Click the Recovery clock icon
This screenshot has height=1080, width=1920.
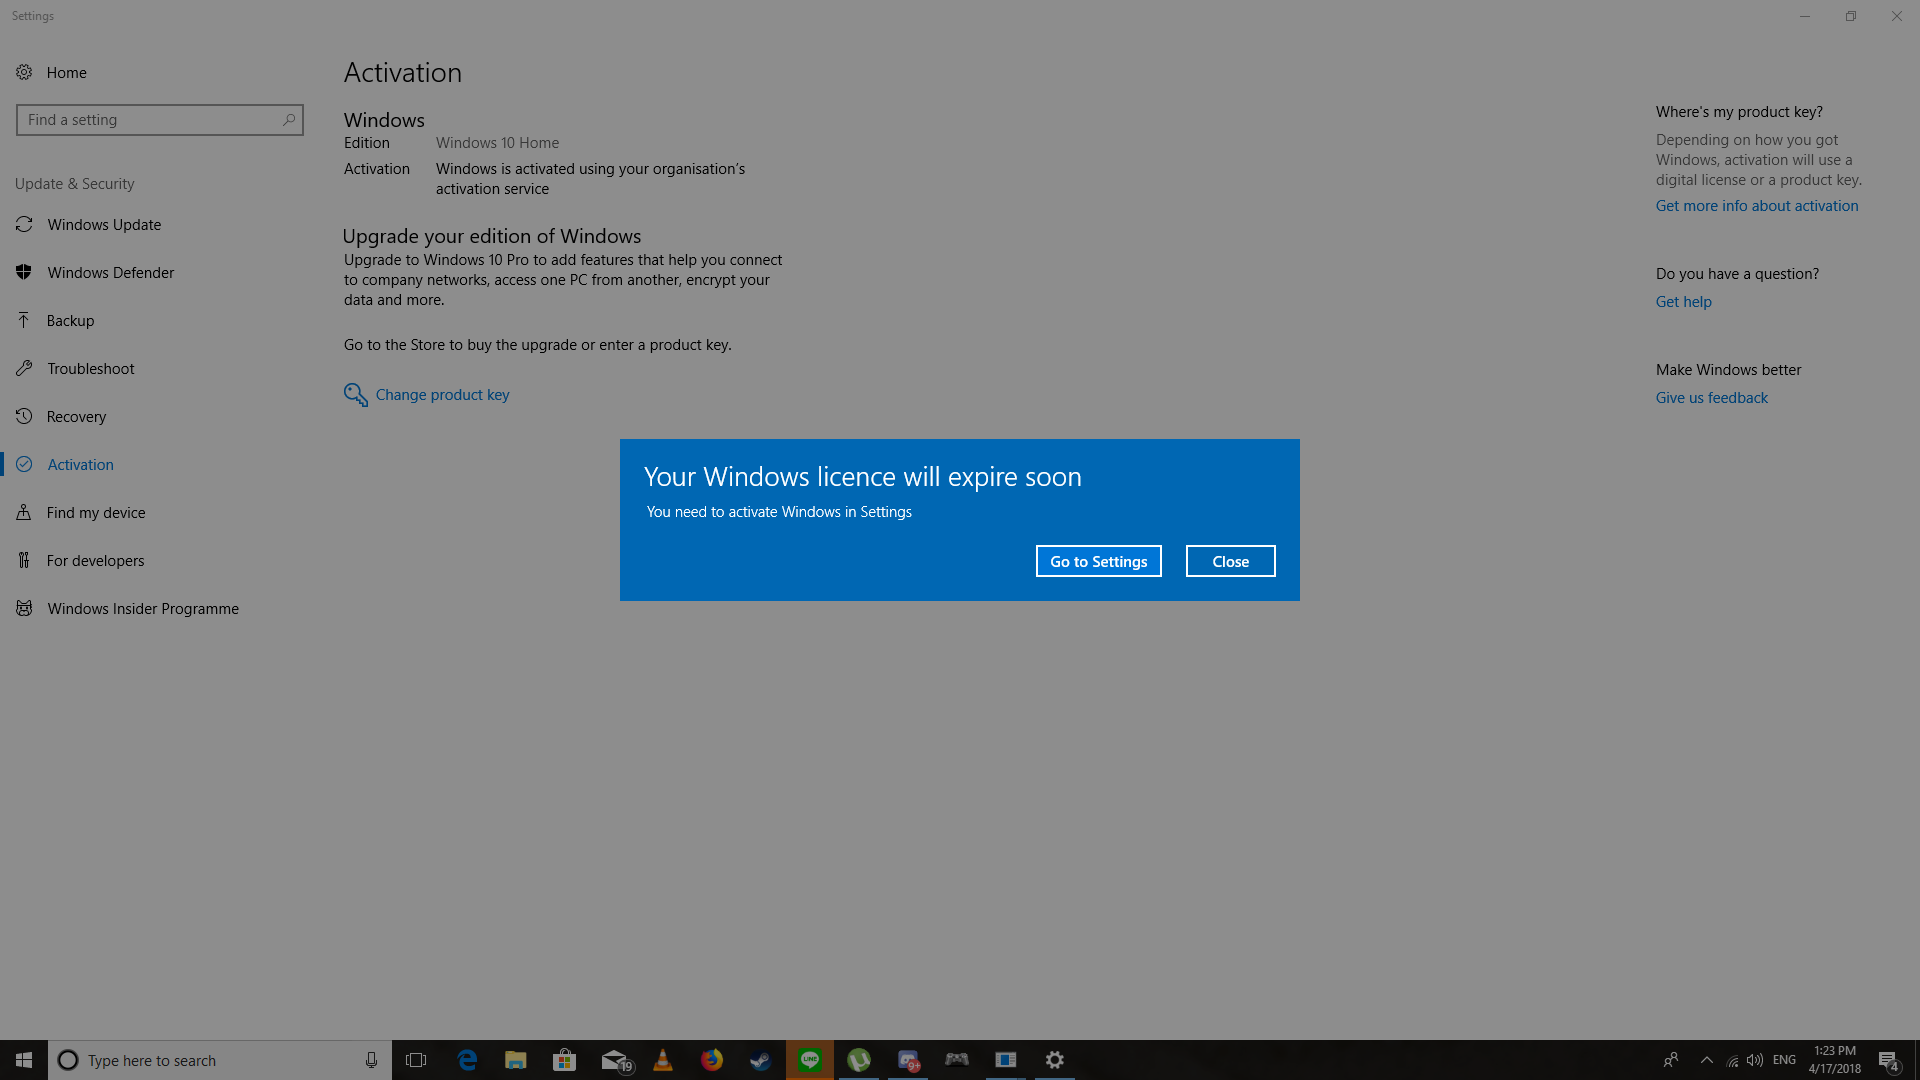click(x=24, y=416)
